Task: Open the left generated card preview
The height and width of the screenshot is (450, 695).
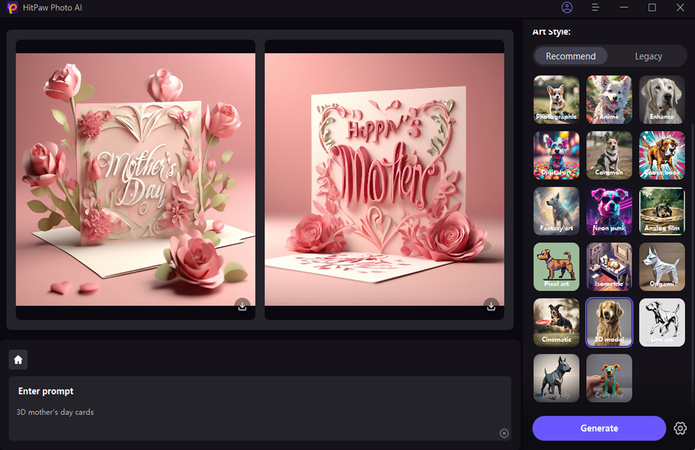Action: [135, 180]
